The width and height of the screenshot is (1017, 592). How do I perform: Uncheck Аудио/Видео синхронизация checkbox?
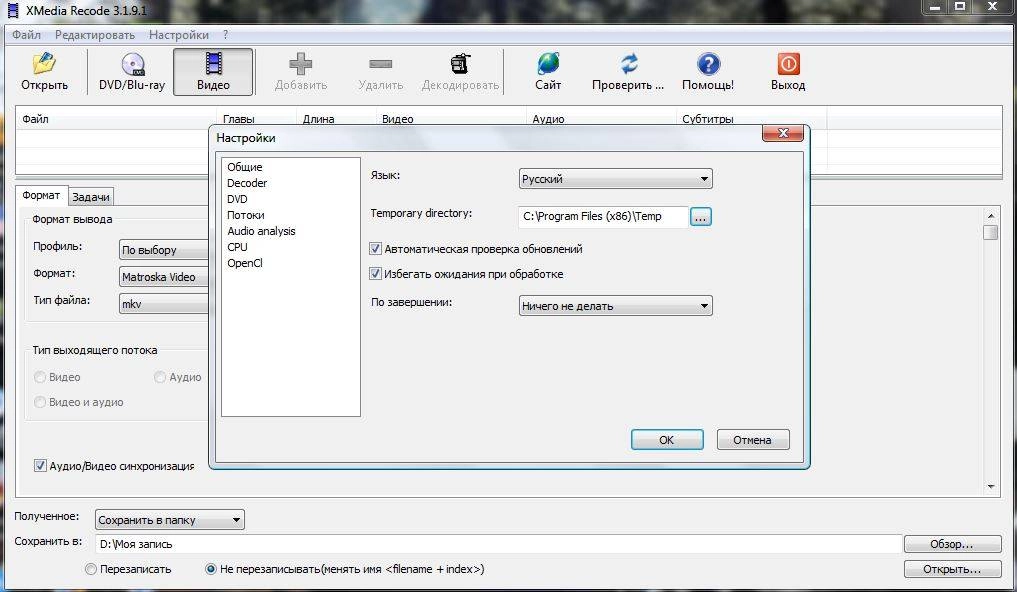[40, 466]
